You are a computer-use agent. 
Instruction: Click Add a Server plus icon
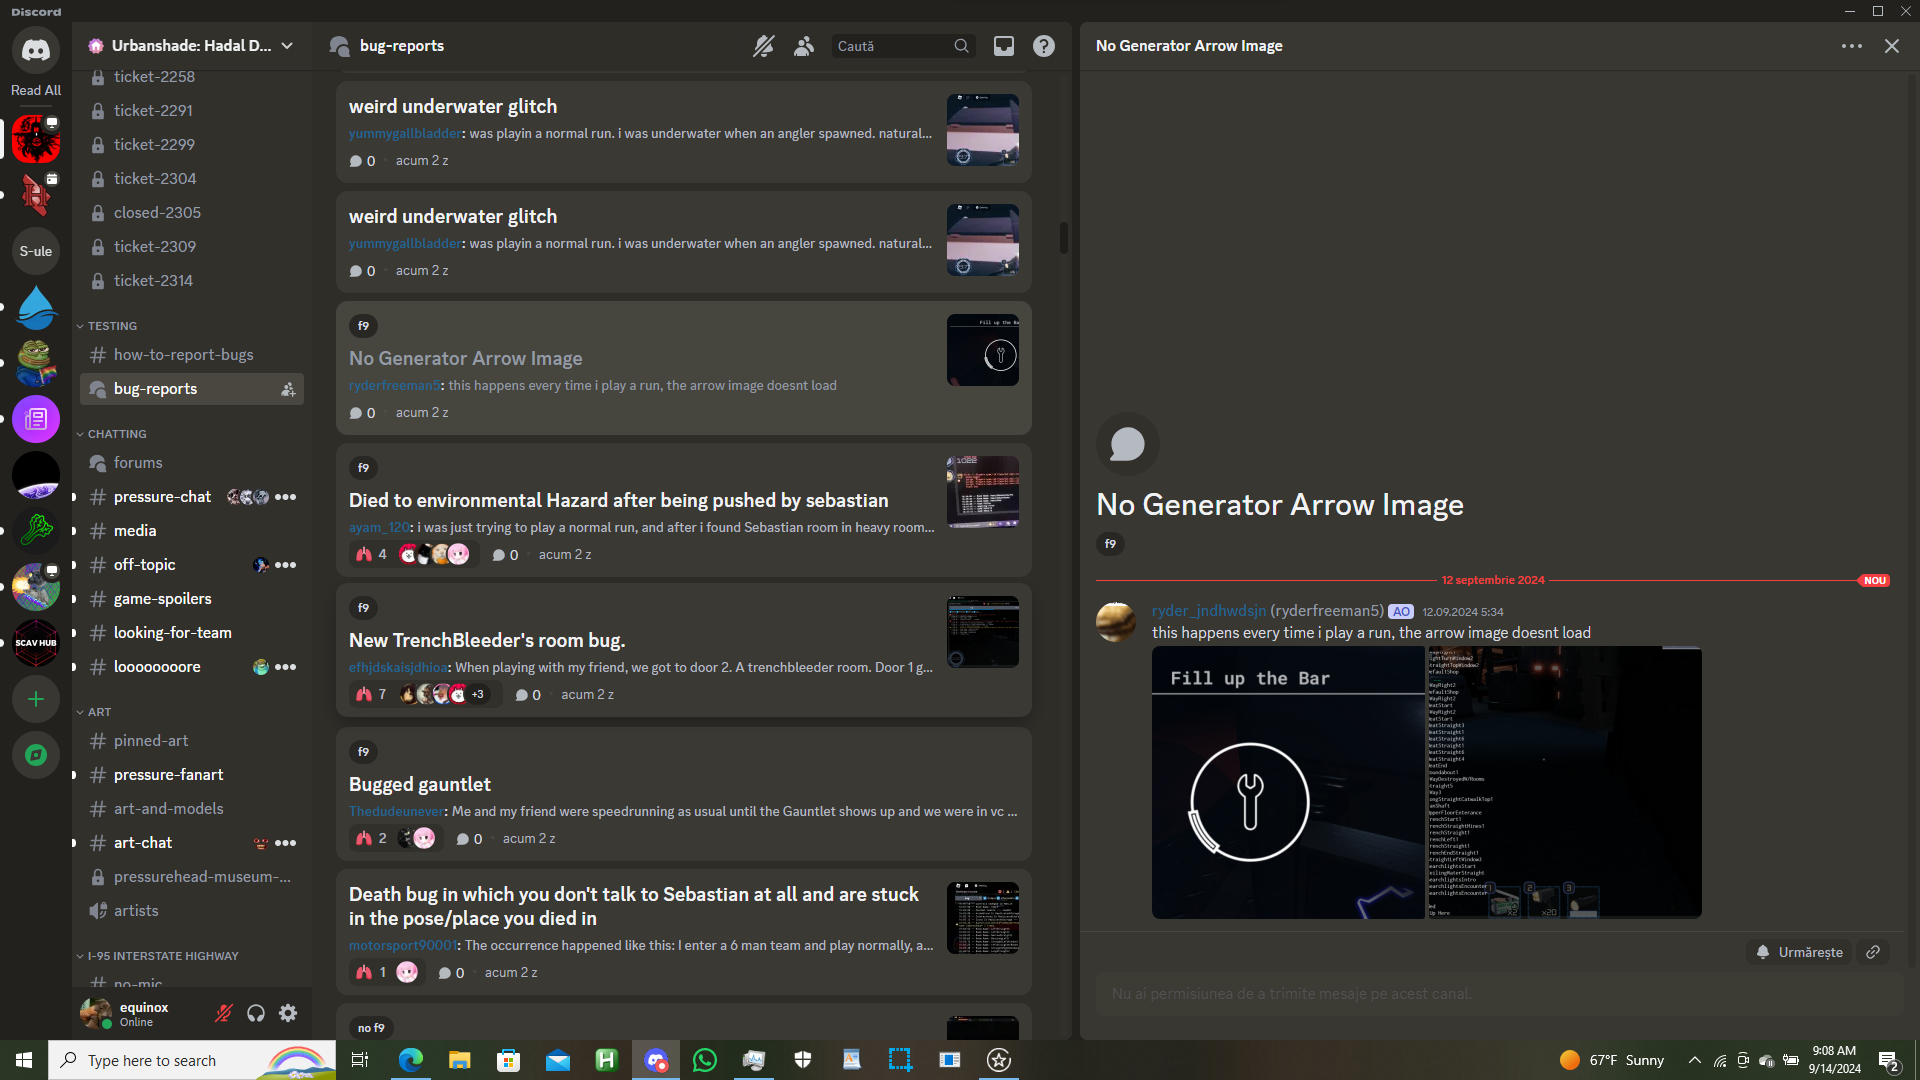36,699
